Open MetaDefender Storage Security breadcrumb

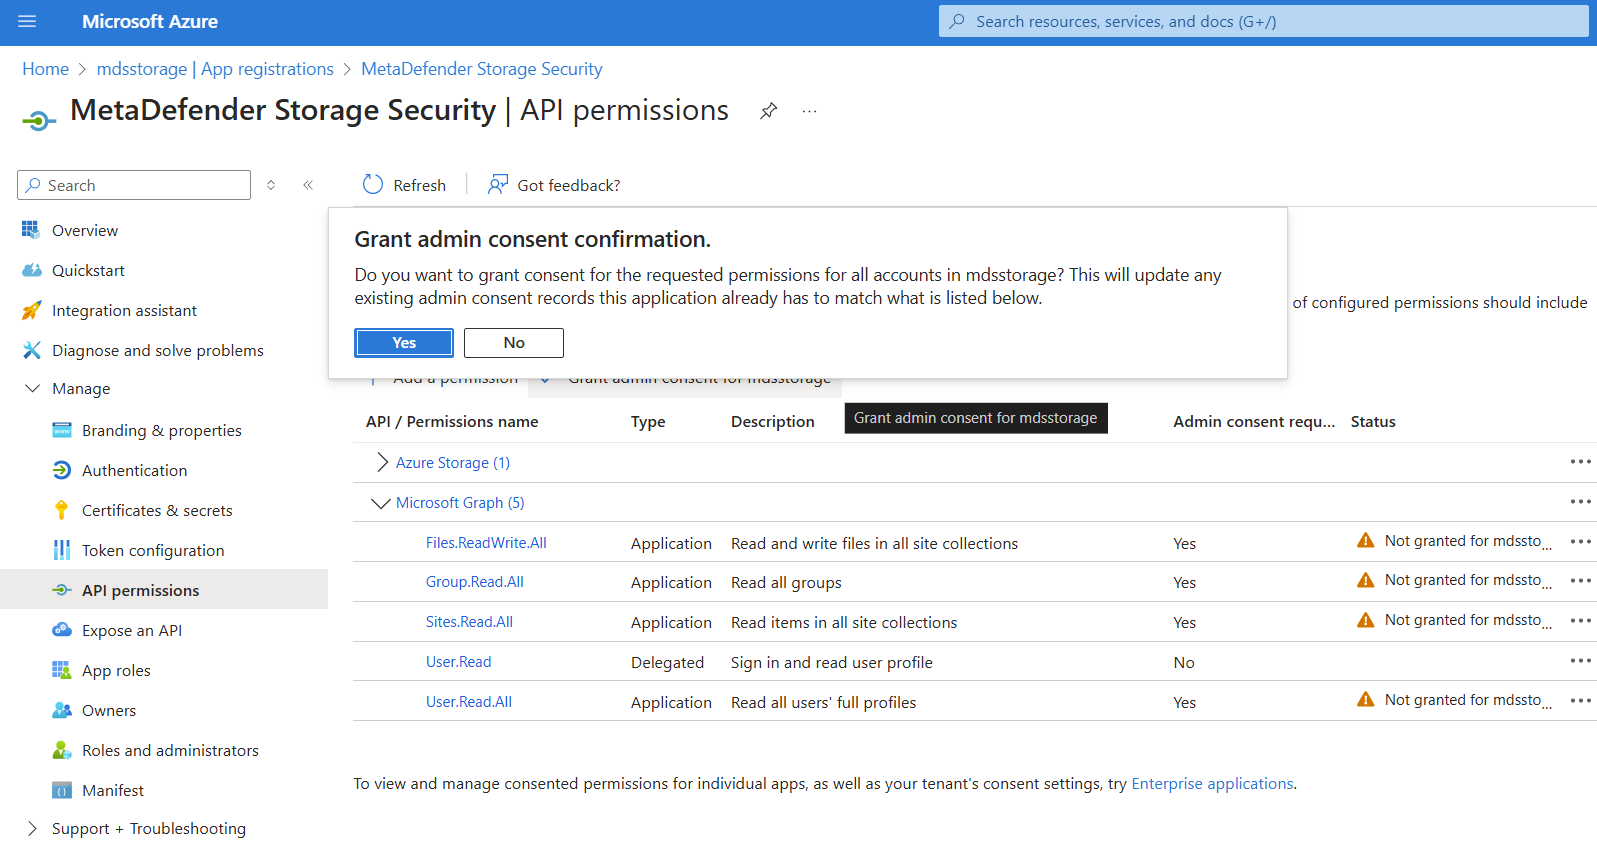pos(482,69)
